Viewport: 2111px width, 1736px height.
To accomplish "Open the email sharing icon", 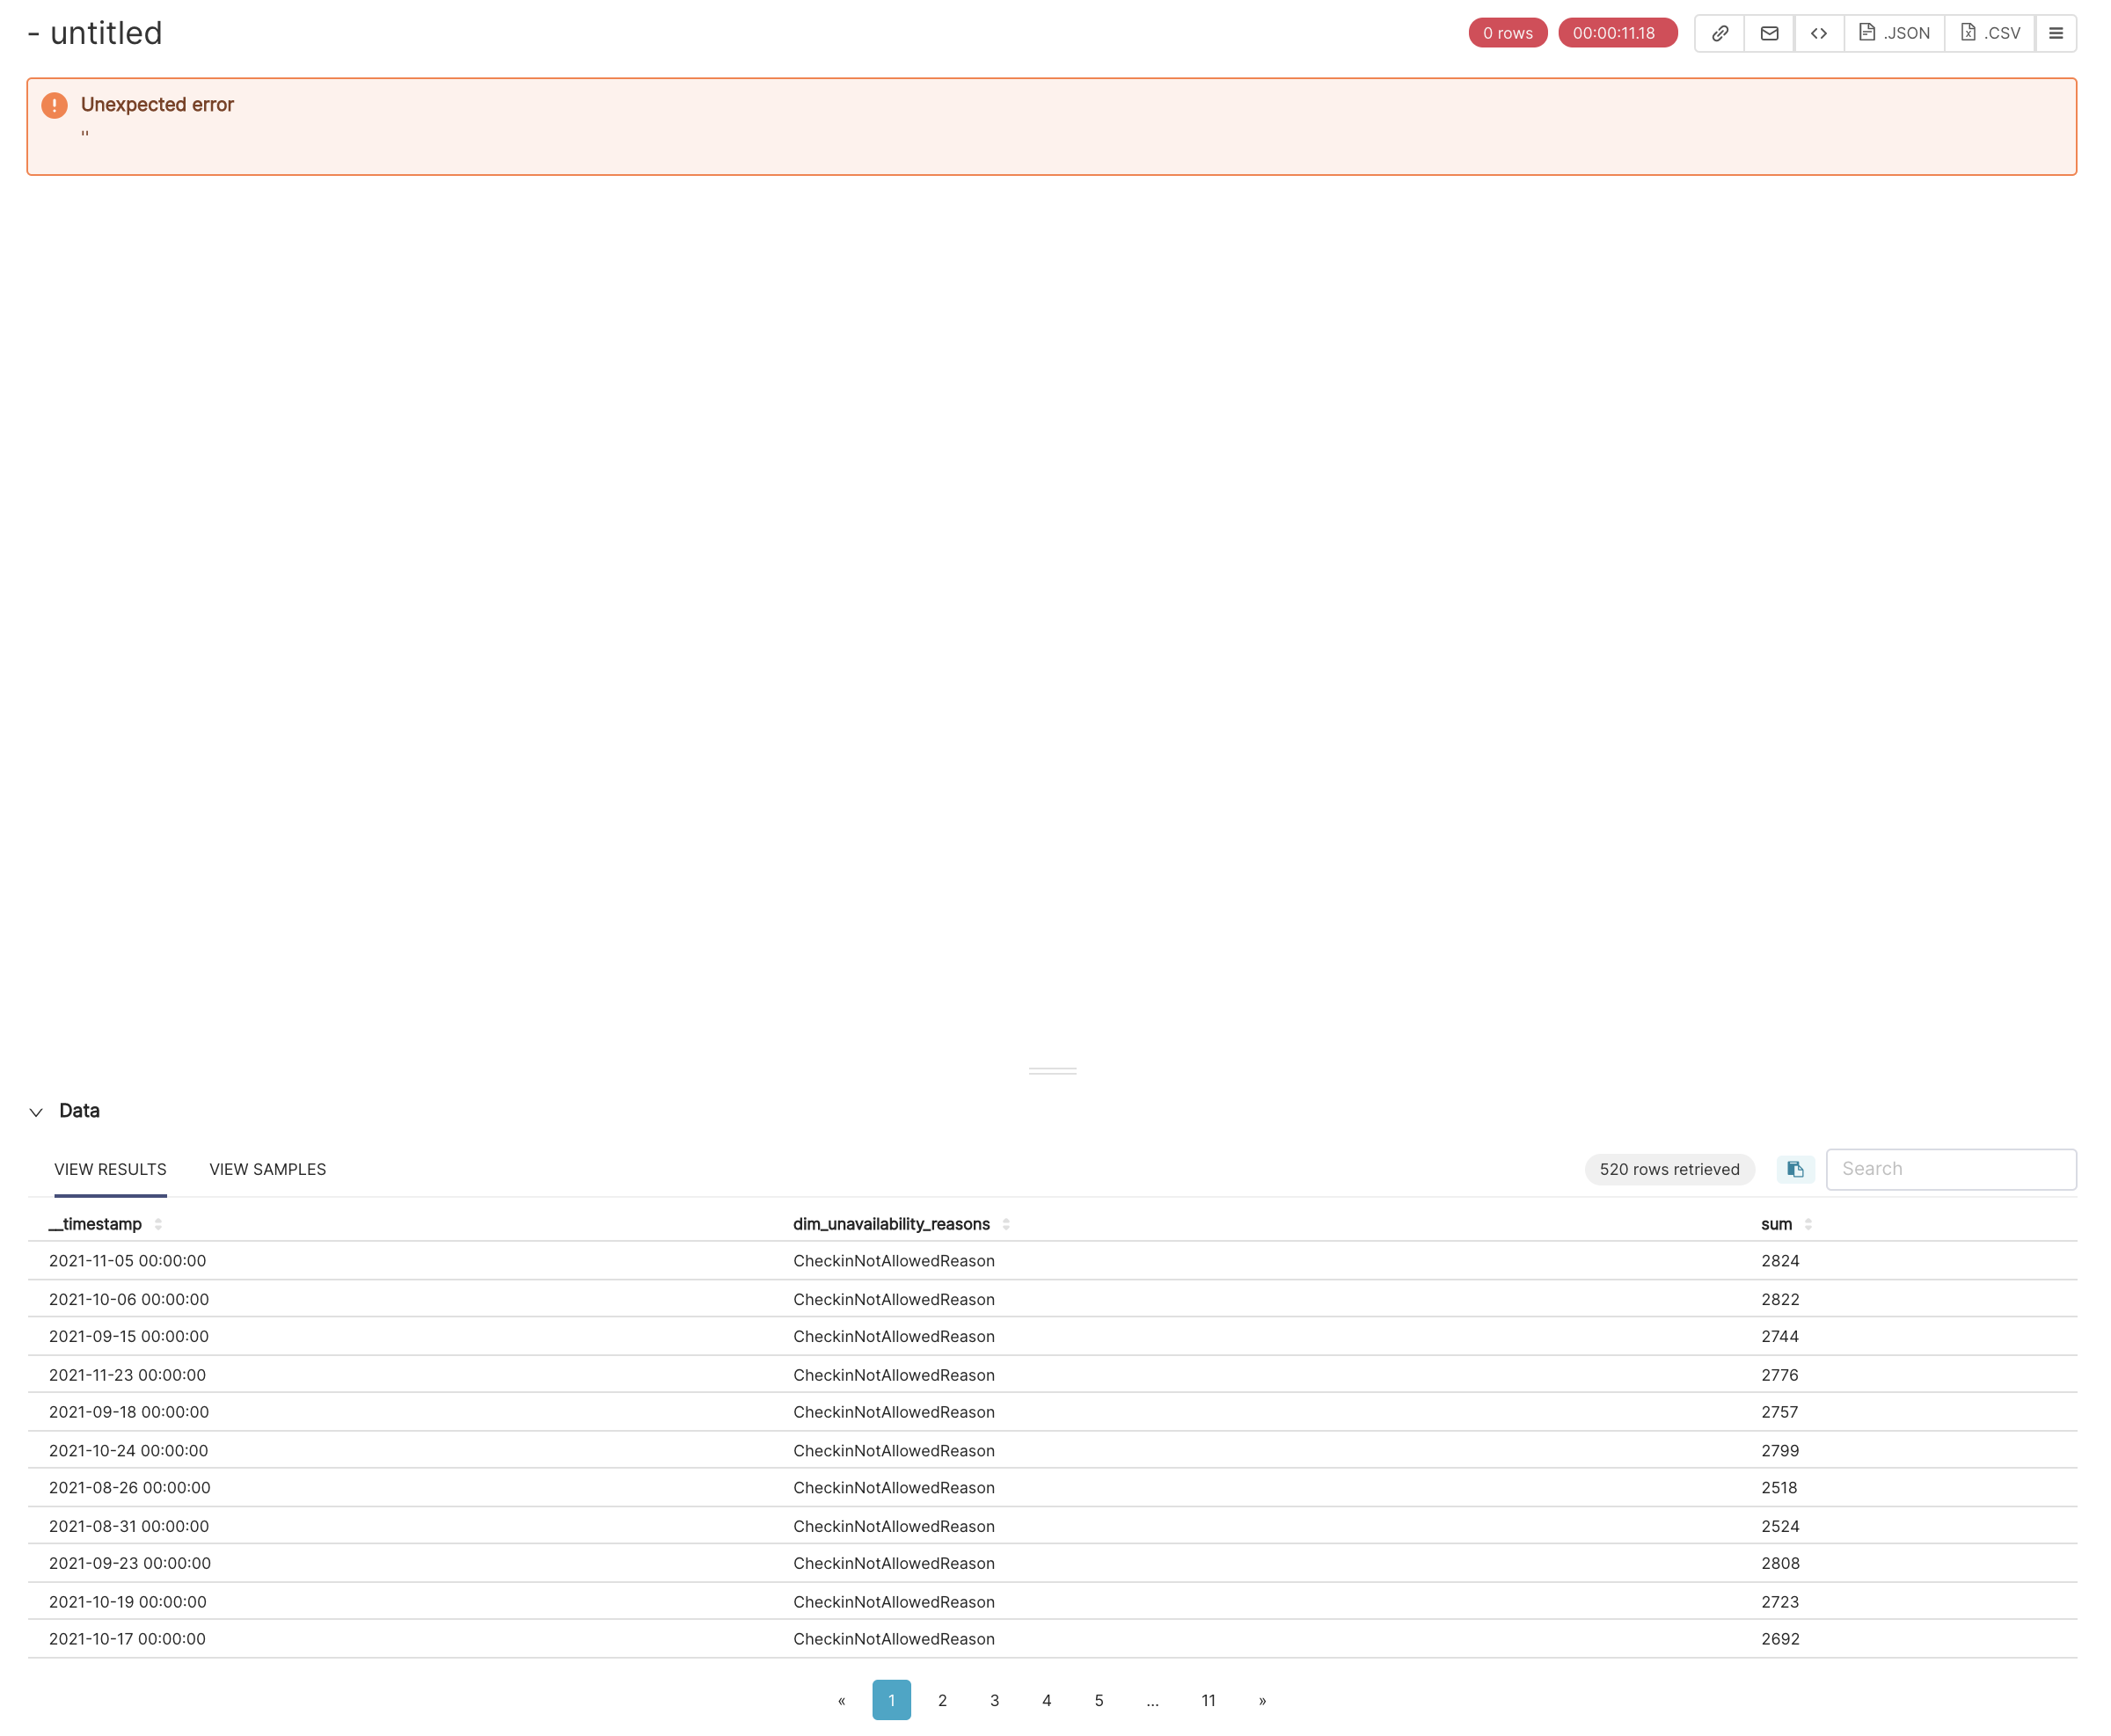I will click(x=1769, y=32).
